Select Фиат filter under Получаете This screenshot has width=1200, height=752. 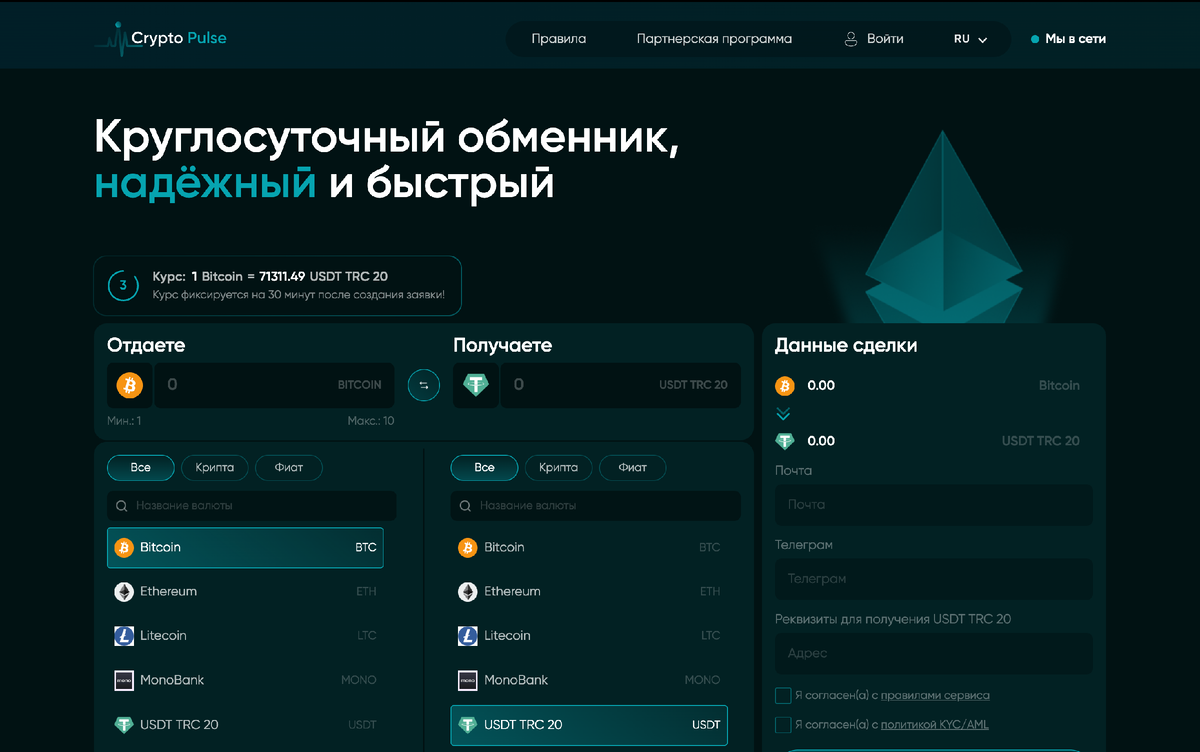click(x=632, y=467)
